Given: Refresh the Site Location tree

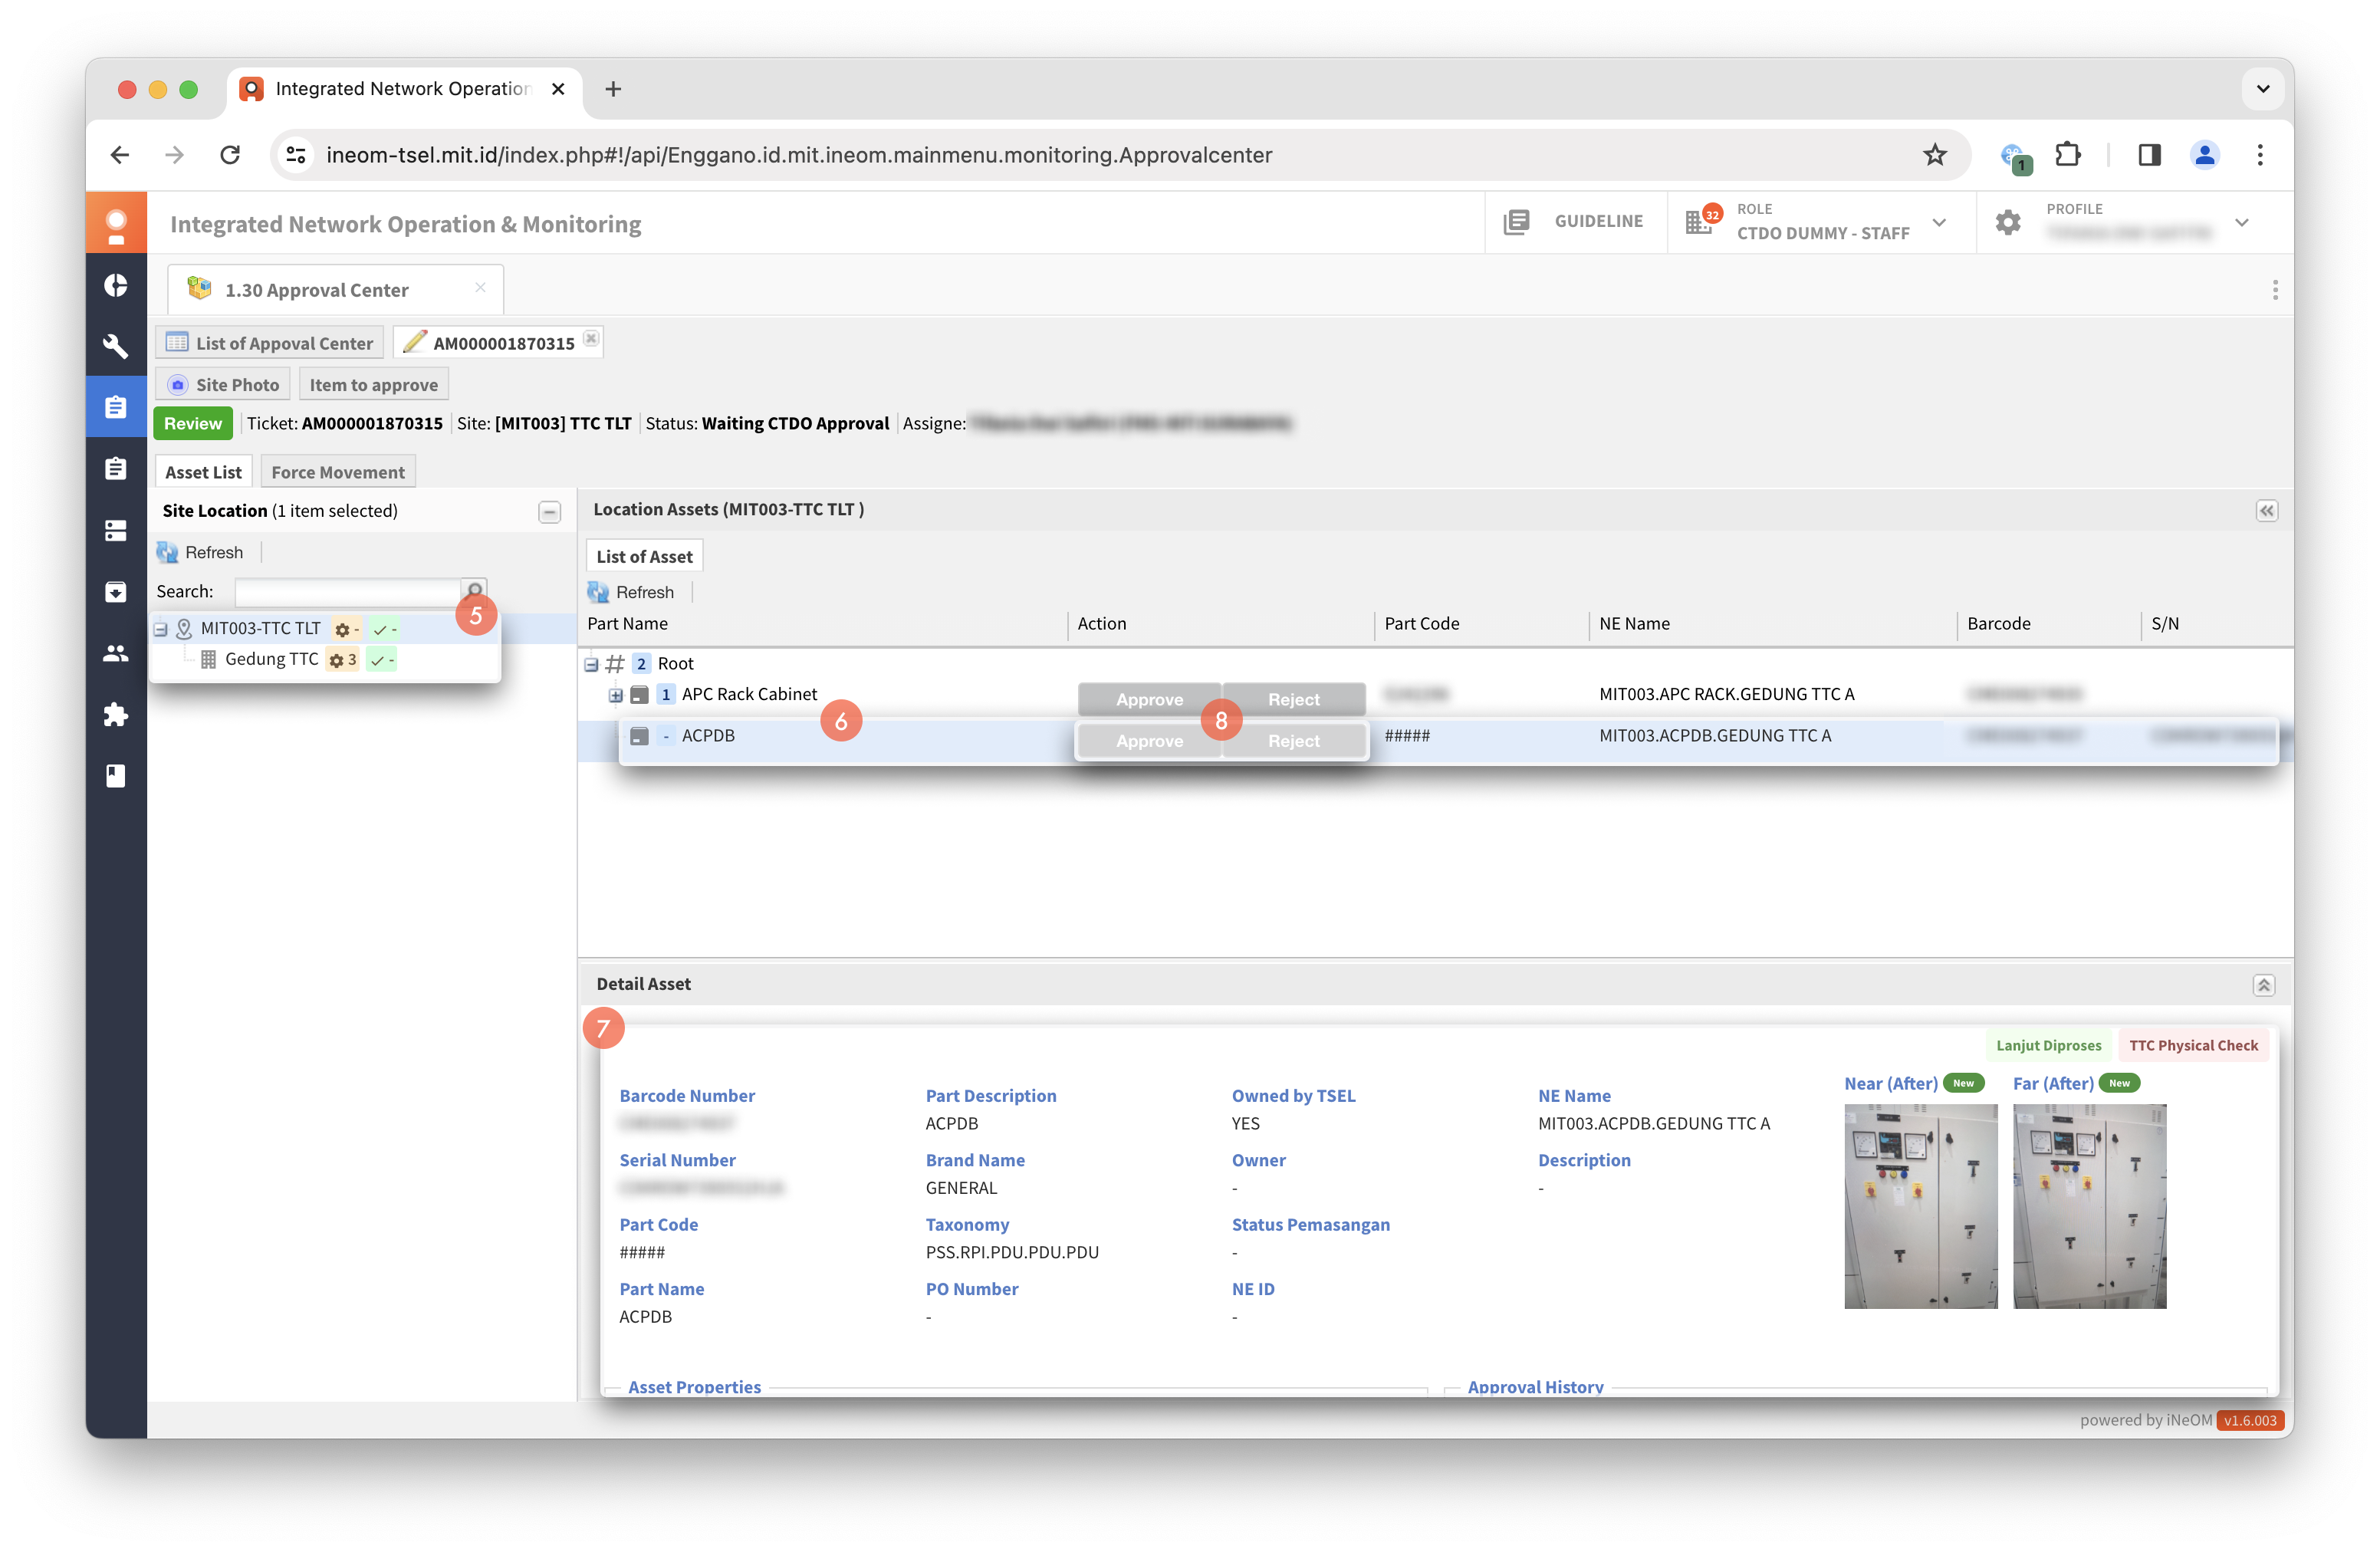Looking at the screenshot, I should coord(201,552).
